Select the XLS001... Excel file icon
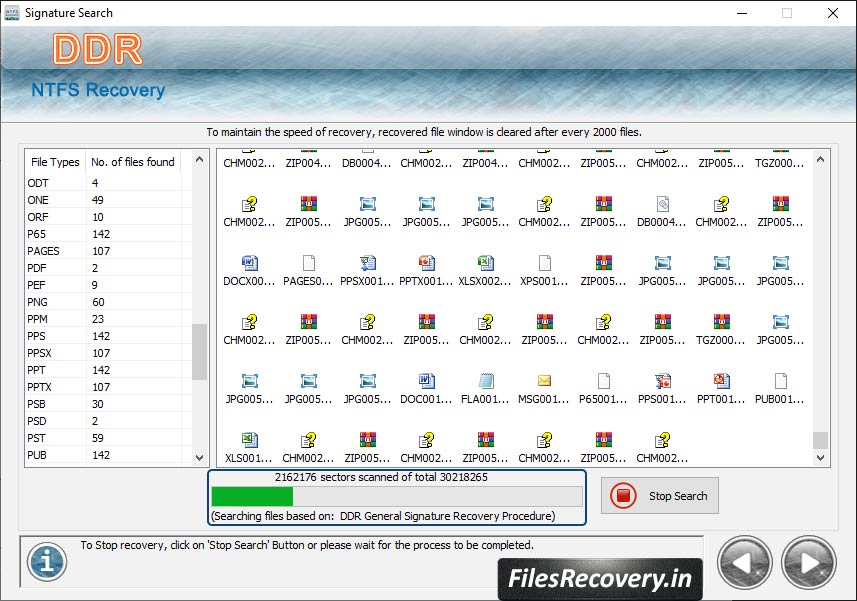 pos(249,440)
